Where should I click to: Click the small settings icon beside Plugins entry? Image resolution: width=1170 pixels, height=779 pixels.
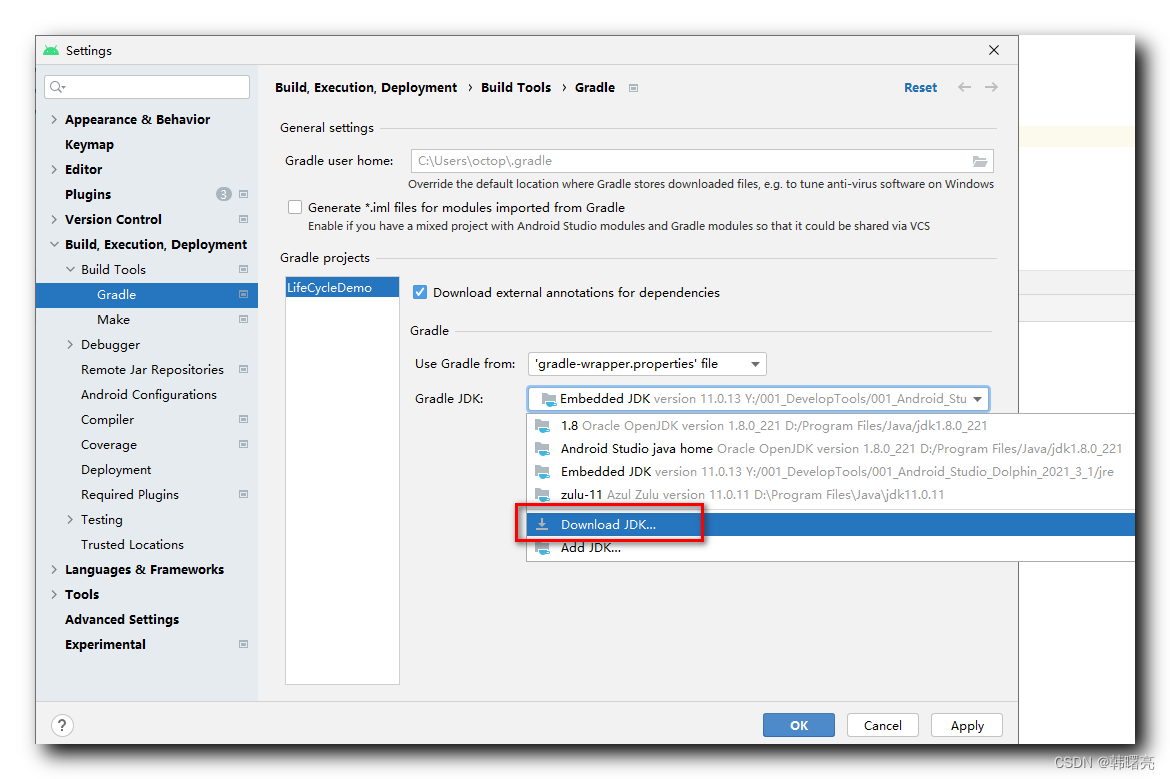[x=243, y=194]
